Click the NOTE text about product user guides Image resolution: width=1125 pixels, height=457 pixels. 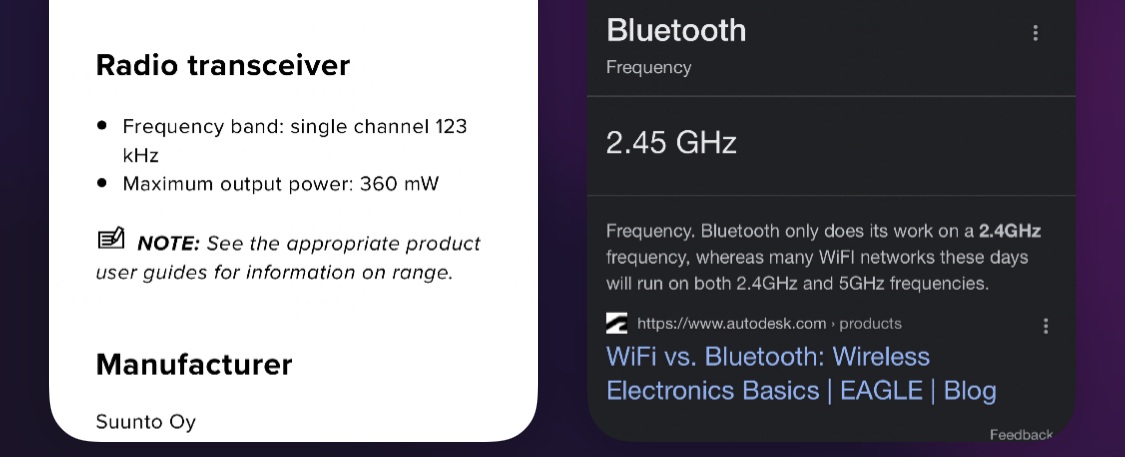pyautogui.click(x=288, y=258)
